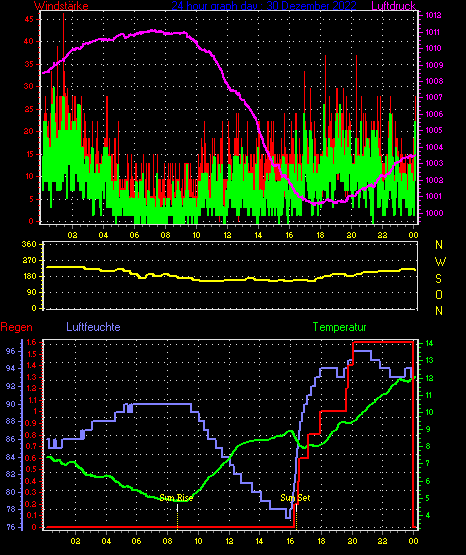Image resolution: width=466 pixels, height=555 pixels.
Task: Click the 40 value on the wind speed axis
Action: [29, 41]
